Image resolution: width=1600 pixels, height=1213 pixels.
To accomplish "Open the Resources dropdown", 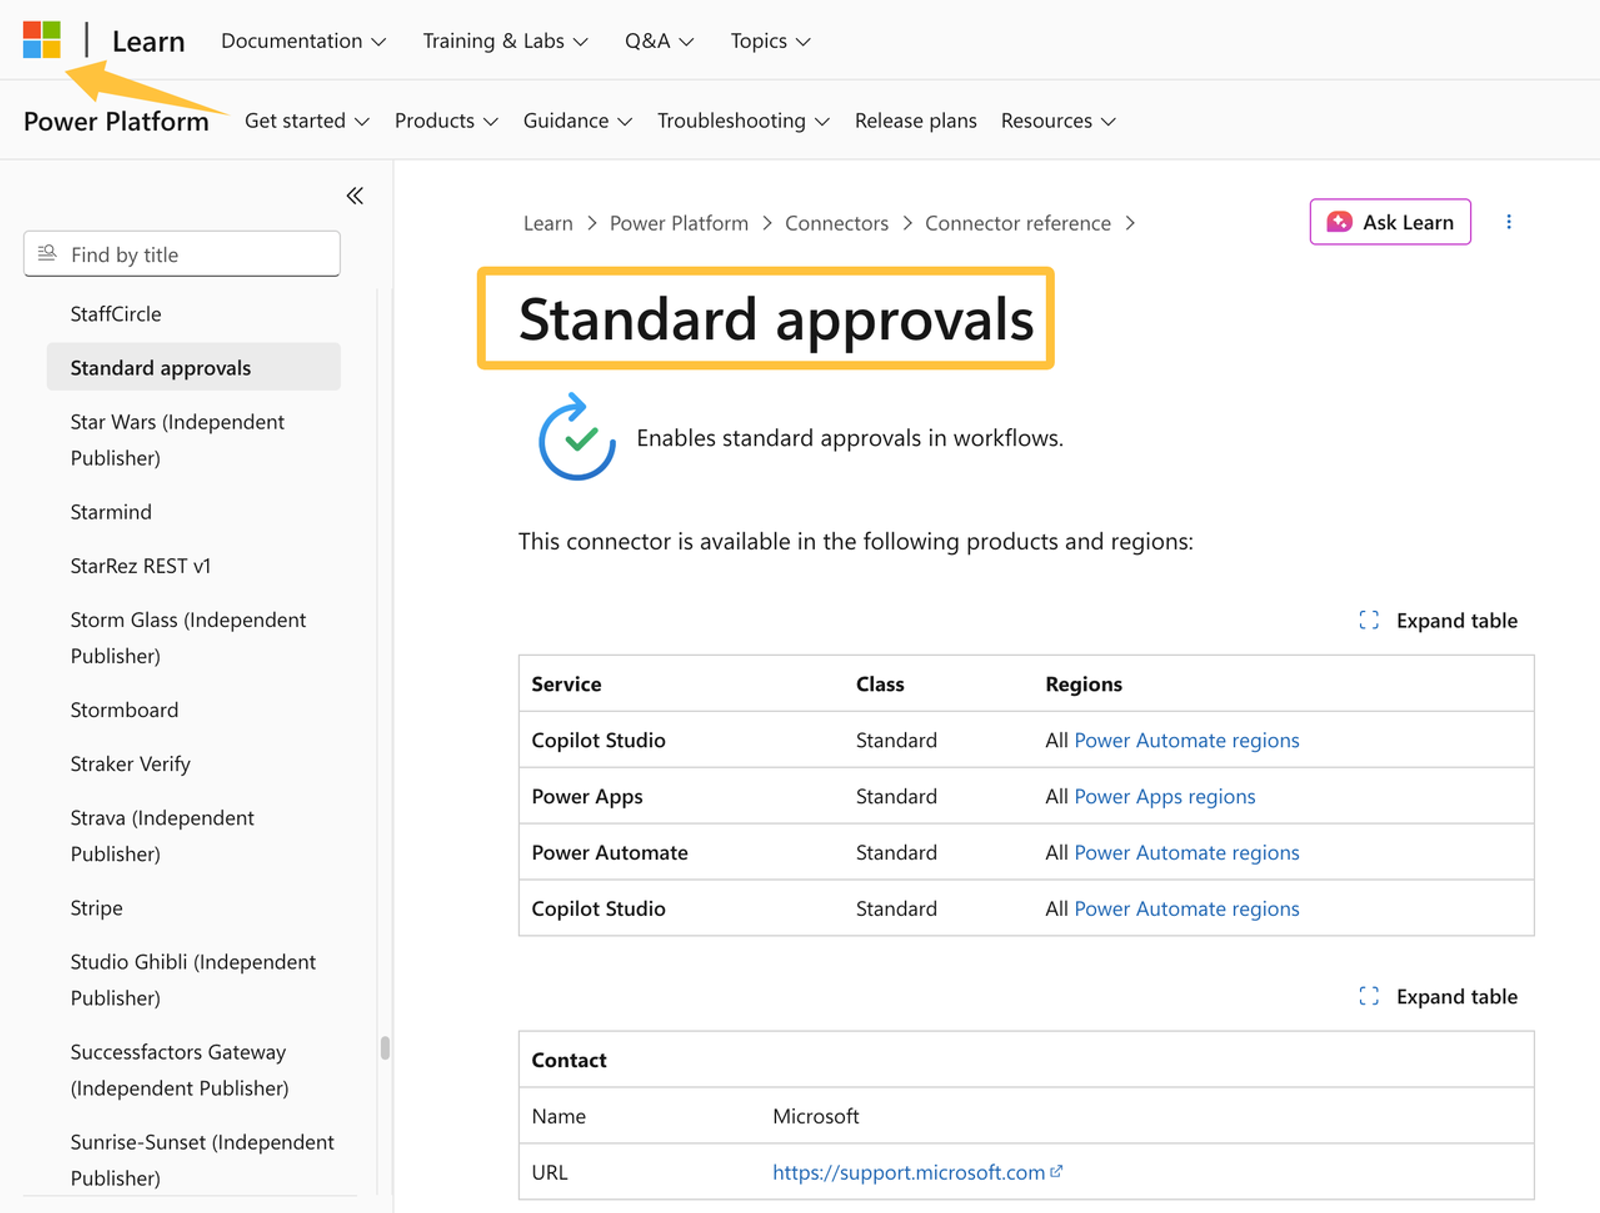I will click(1058, 121).
